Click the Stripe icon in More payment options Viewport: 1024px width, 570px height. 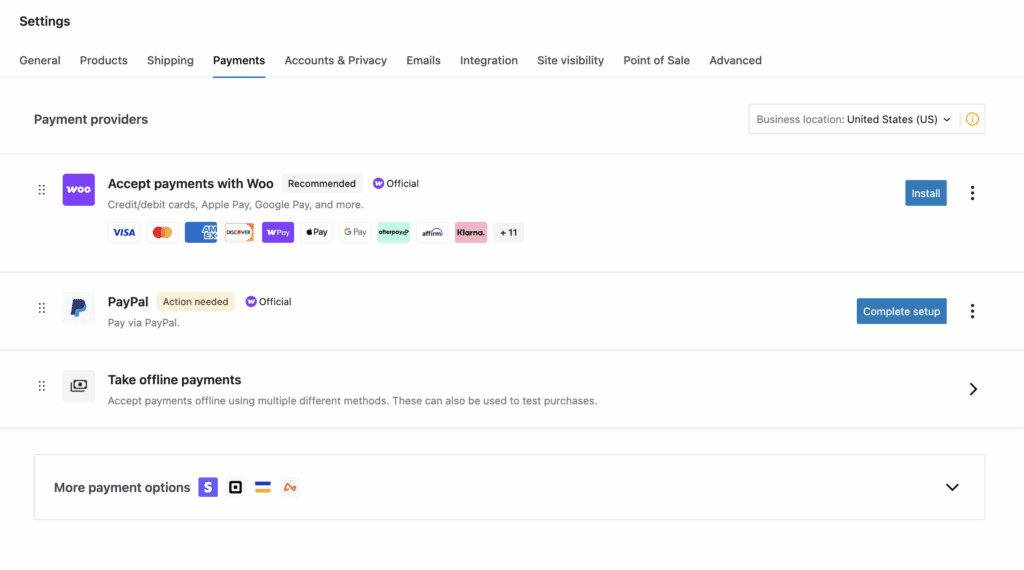click(x=208, y=487)
